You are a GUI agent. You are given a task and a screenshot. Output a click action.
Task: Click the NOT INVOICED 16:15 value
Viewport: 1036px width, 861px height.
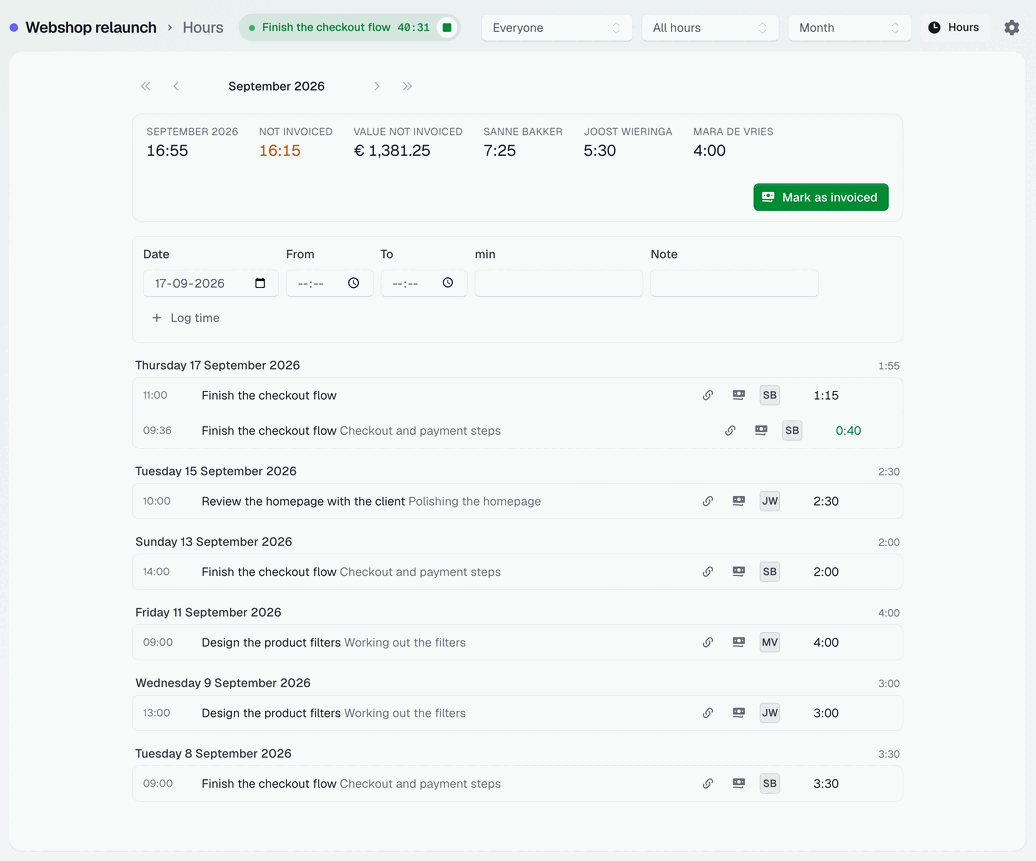click(279, 151)
